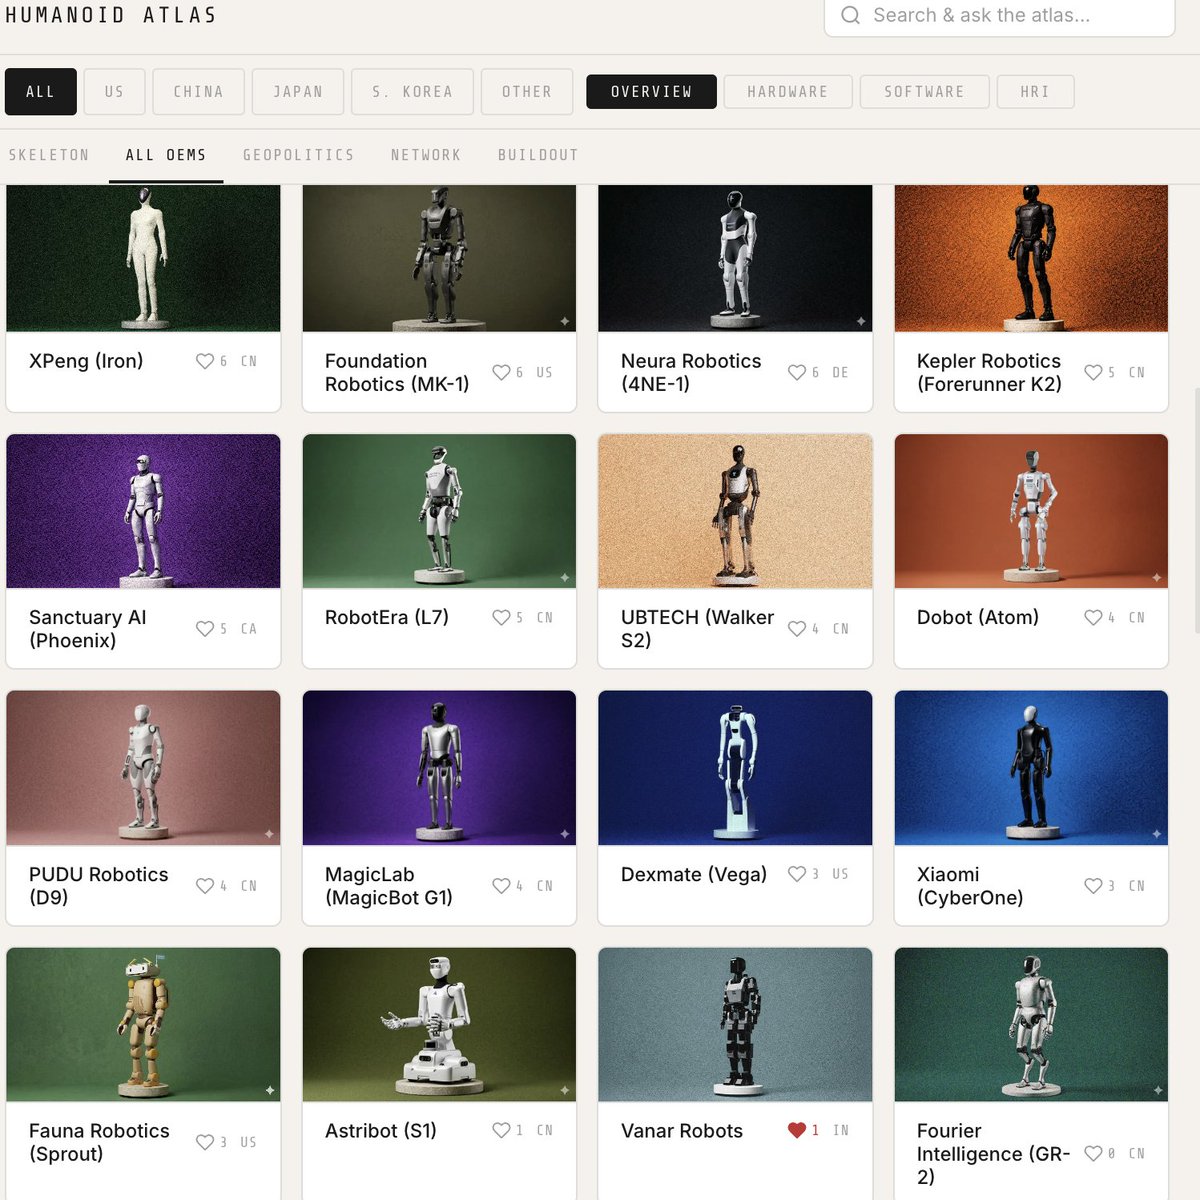Click sparkle icon on Xiaomi CyberOne image

click(1157, 834)
